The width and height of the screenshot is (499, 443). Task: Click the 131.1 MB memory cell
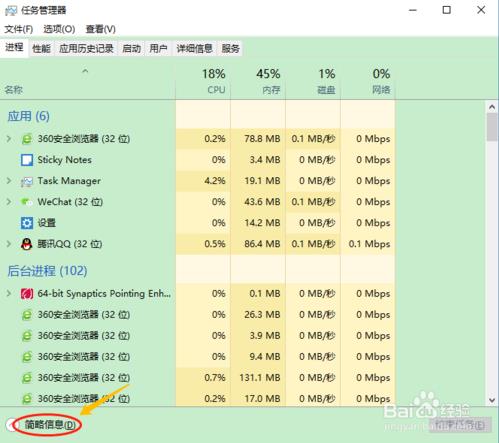click(258, 378)
